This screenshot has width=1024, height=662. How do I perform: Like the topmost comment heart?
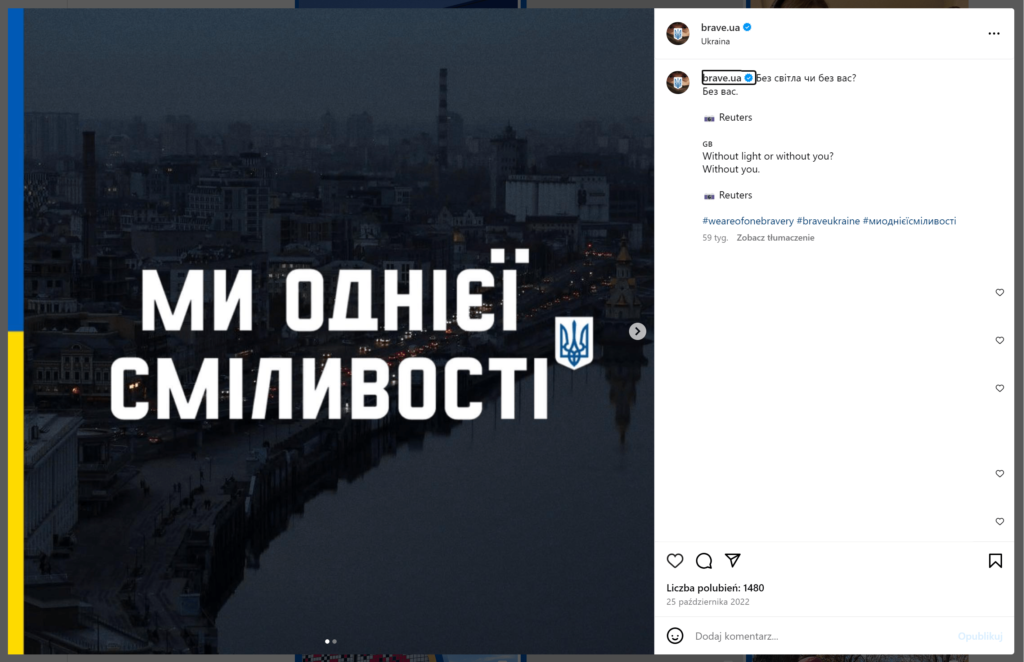tap(999, 292)
